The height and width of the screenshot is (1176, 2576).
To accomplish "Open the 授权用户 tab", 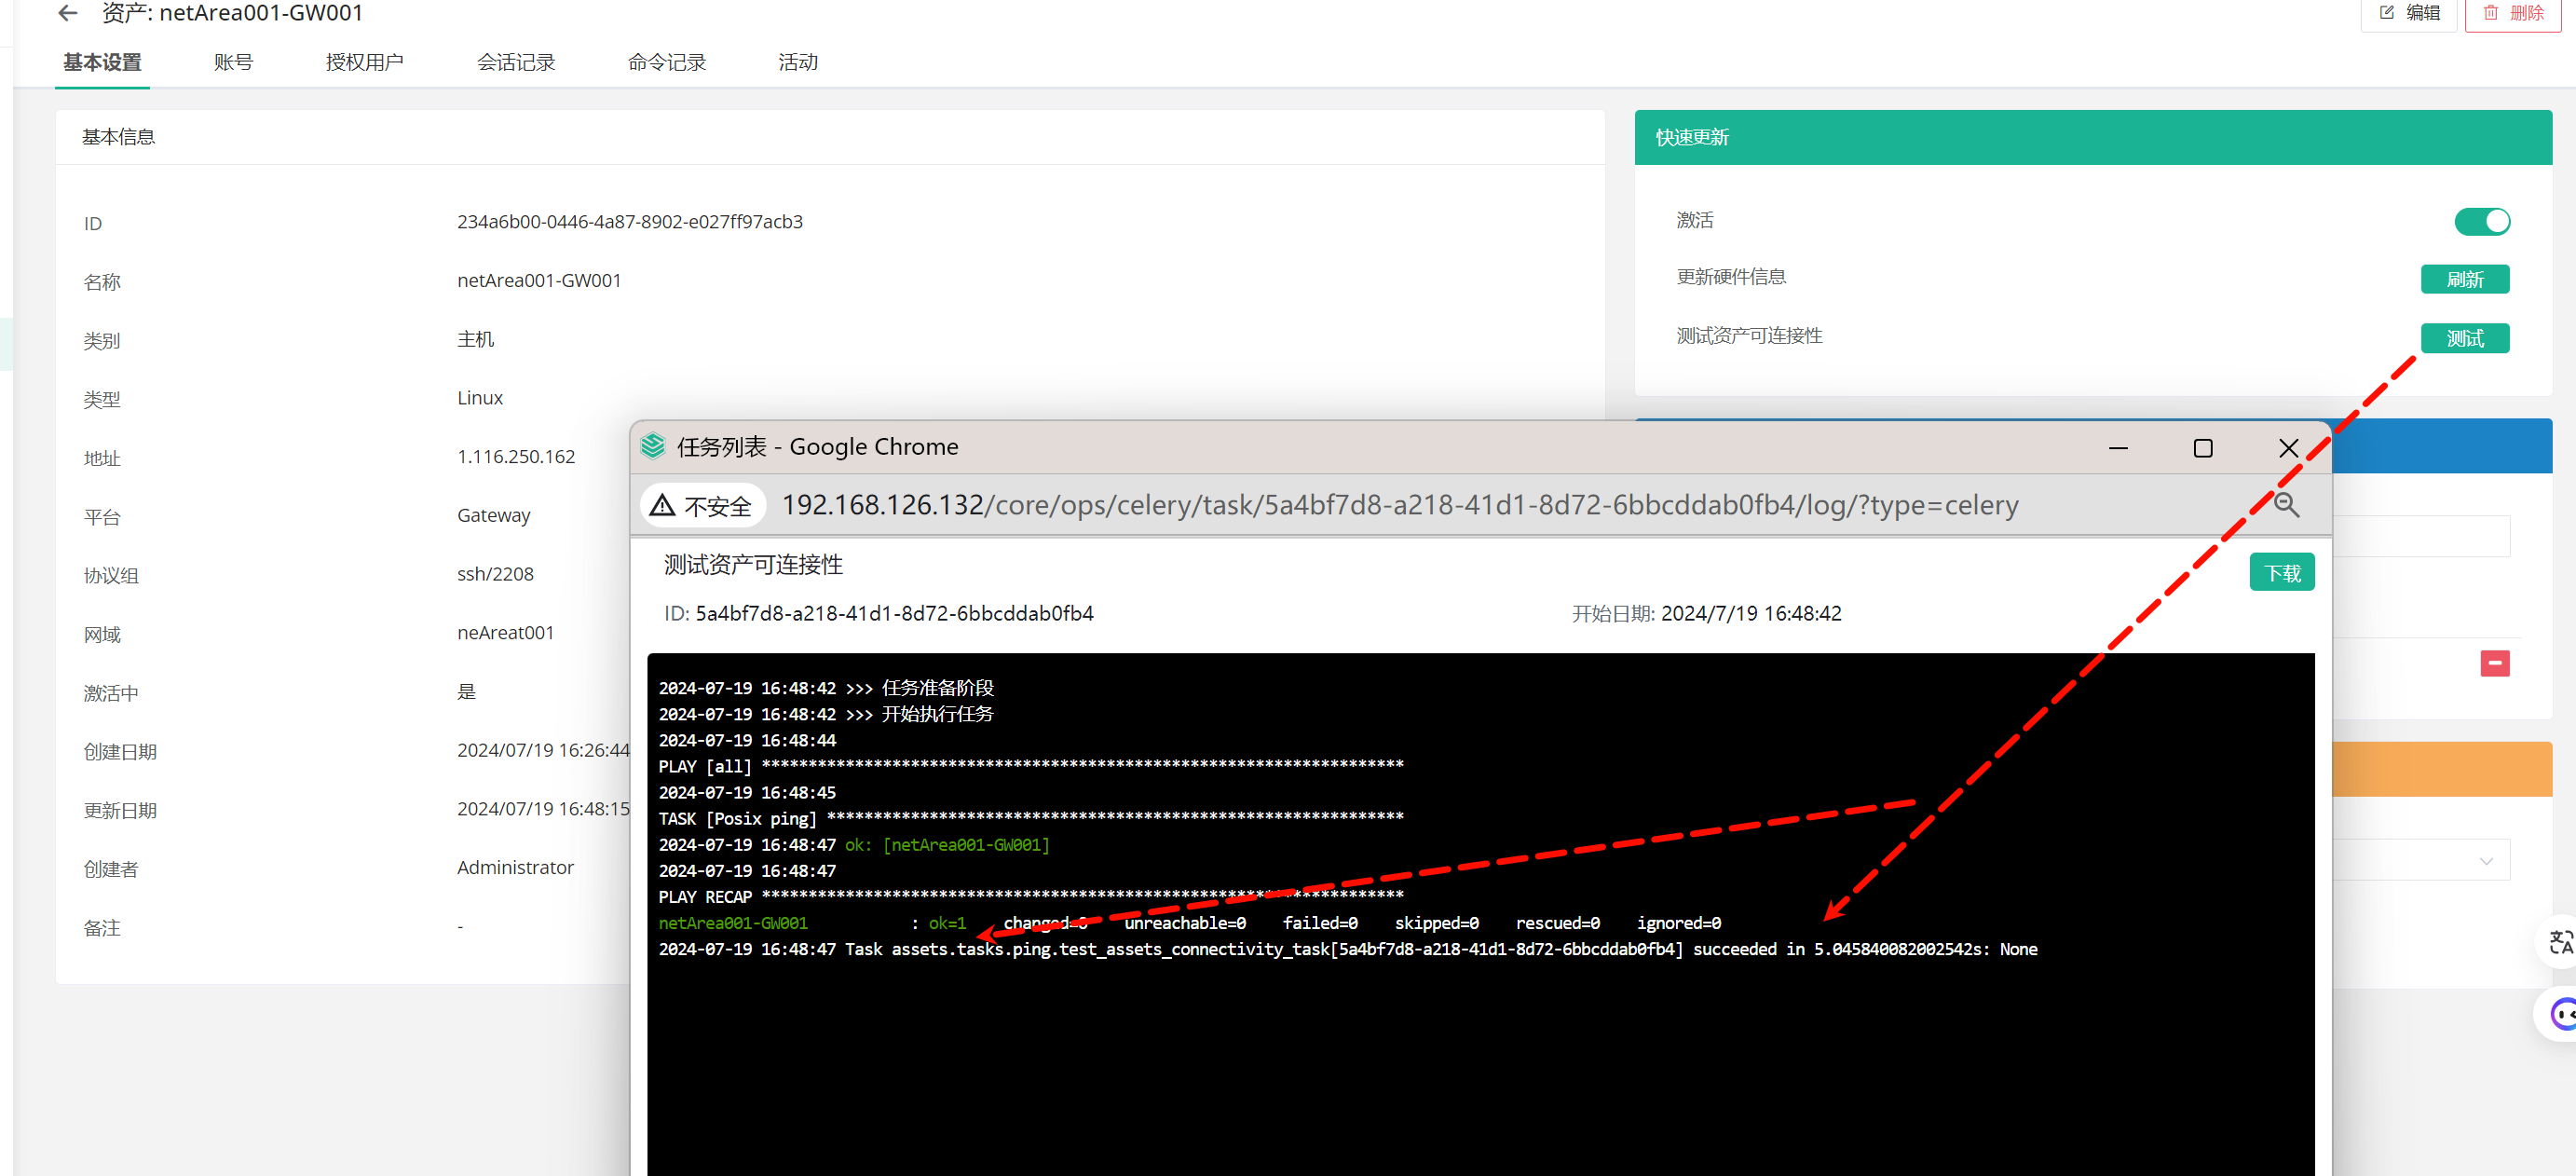I will pyautogui.click(x=364, y=63).
